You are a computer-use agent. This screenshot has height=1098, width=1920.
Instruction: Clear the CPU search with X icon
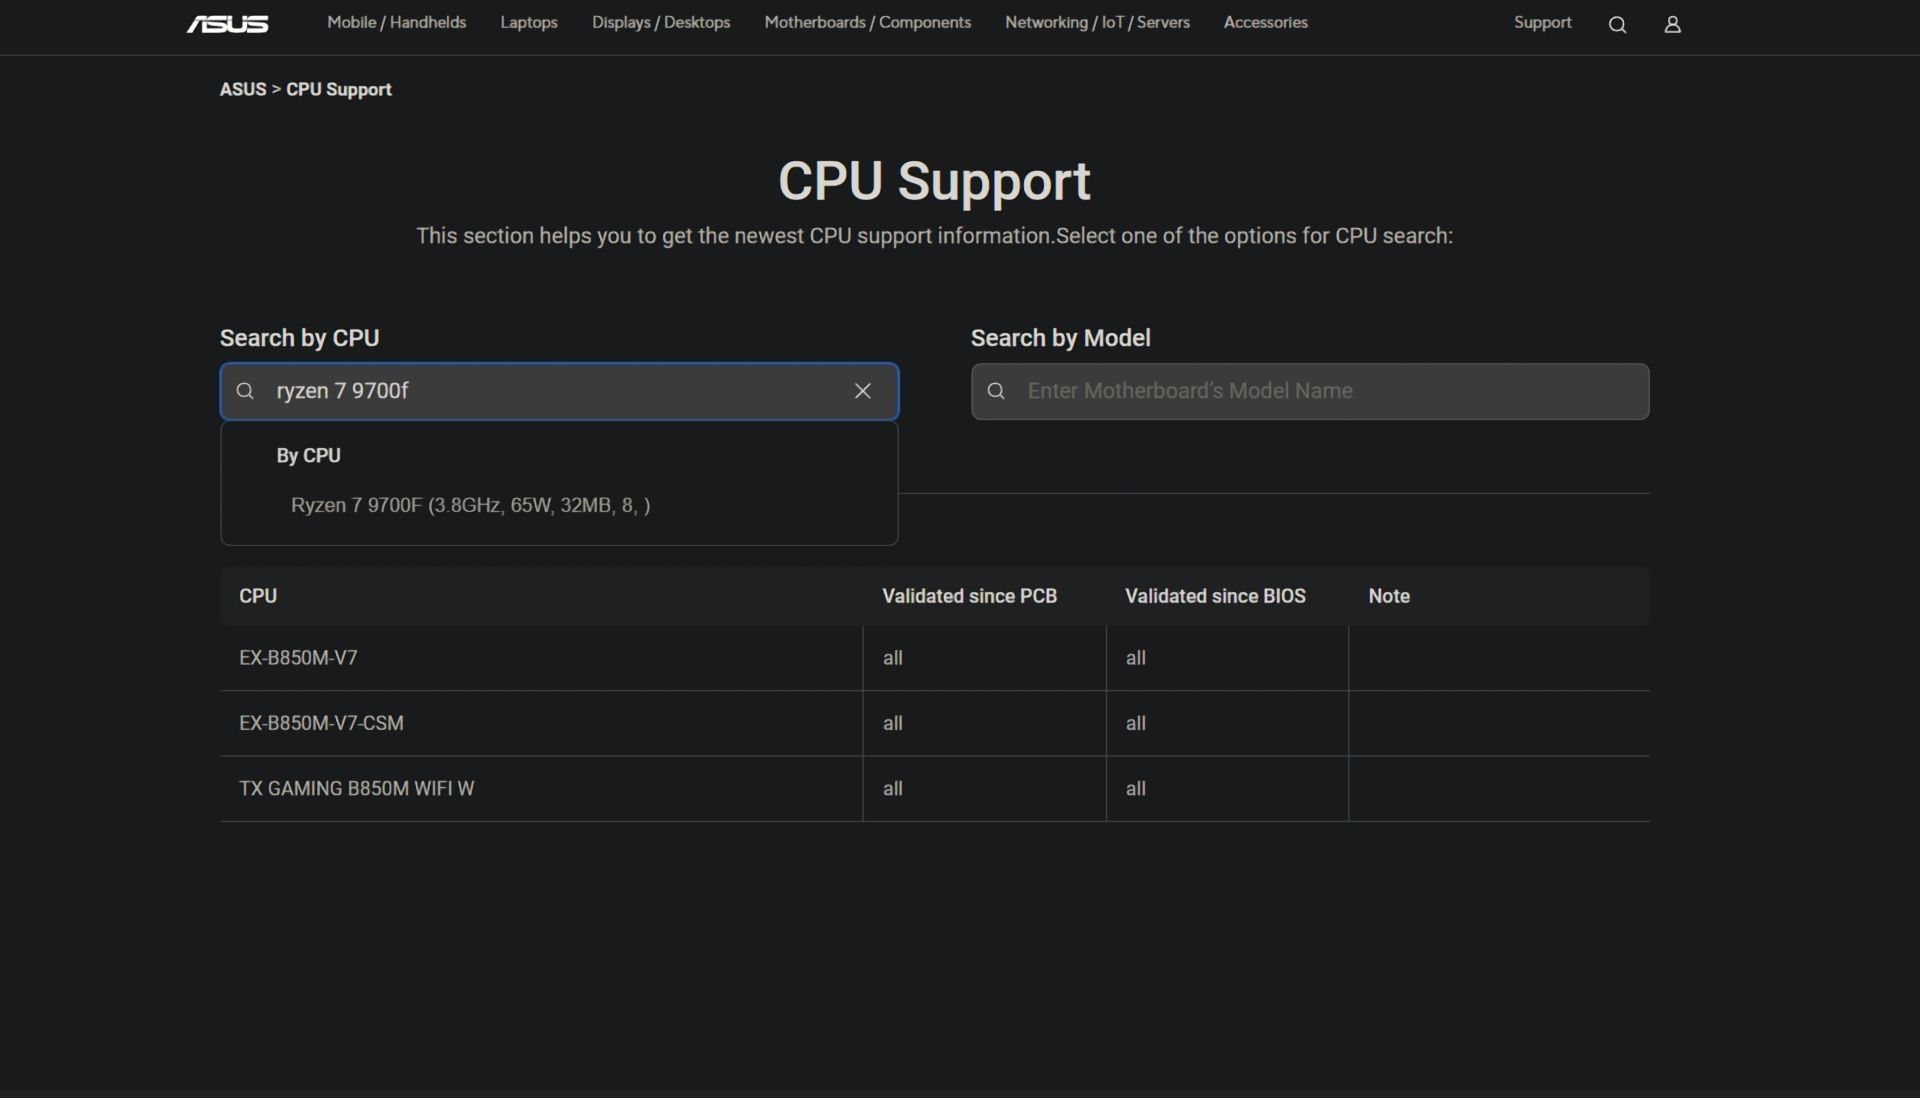863,391
